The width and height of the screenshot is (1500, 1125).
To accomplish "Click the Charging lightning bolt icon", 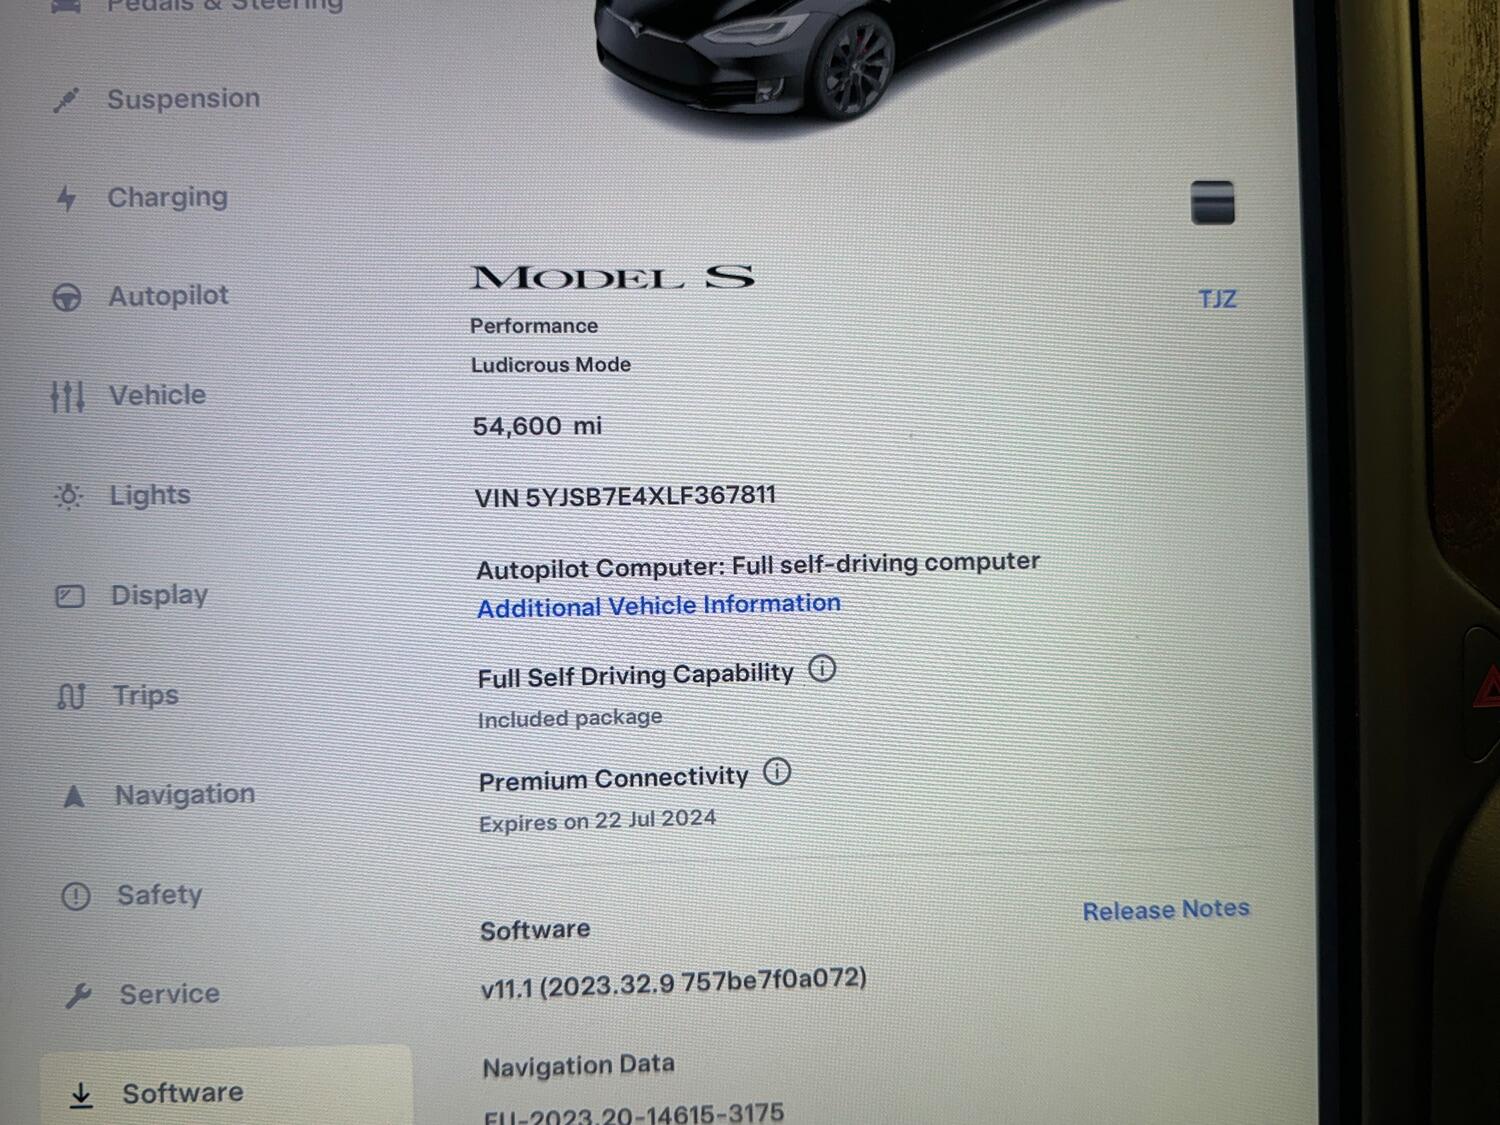I will (66, 198).
